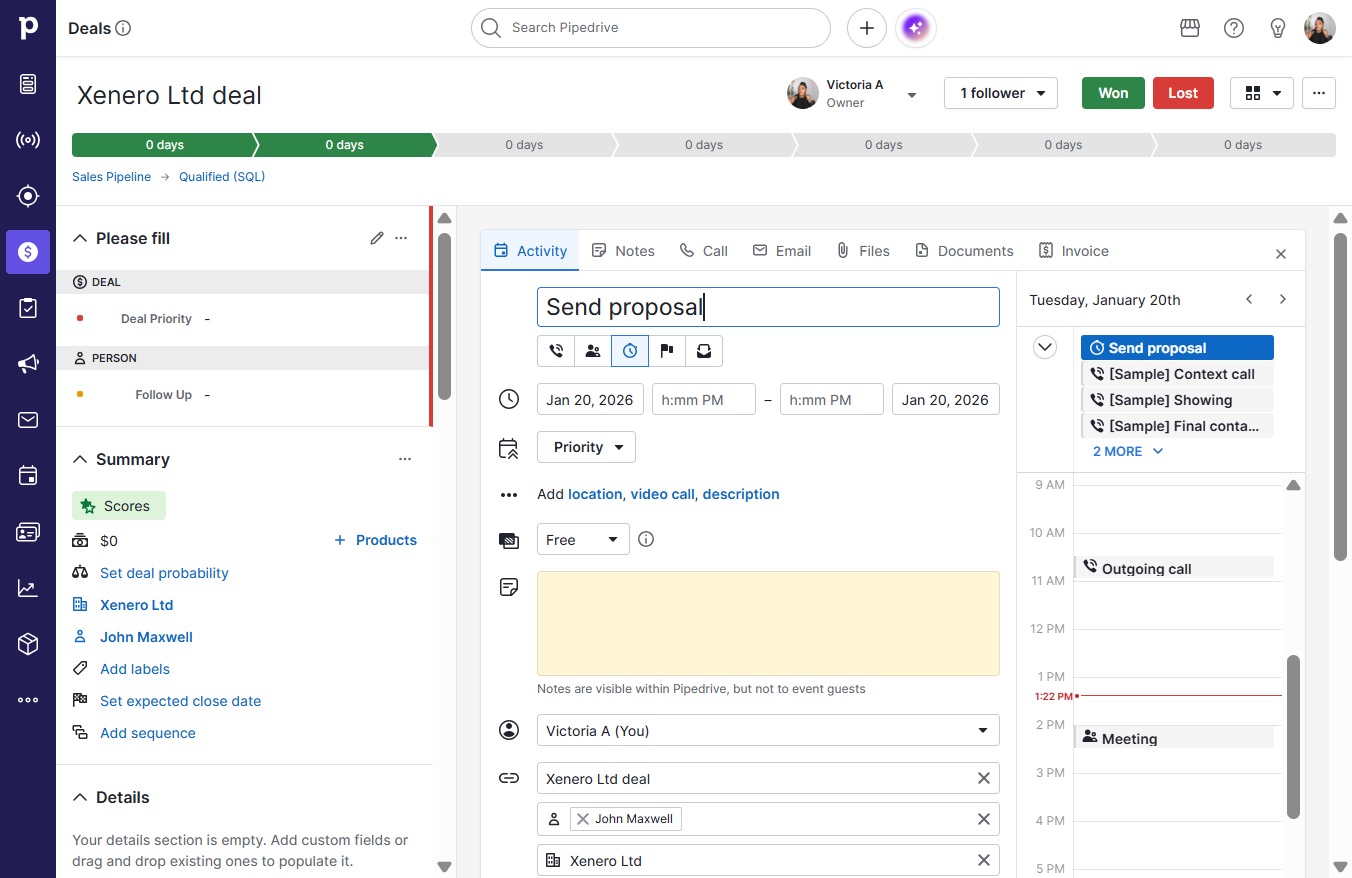Click the Set deal probability link

pos(164,573)
